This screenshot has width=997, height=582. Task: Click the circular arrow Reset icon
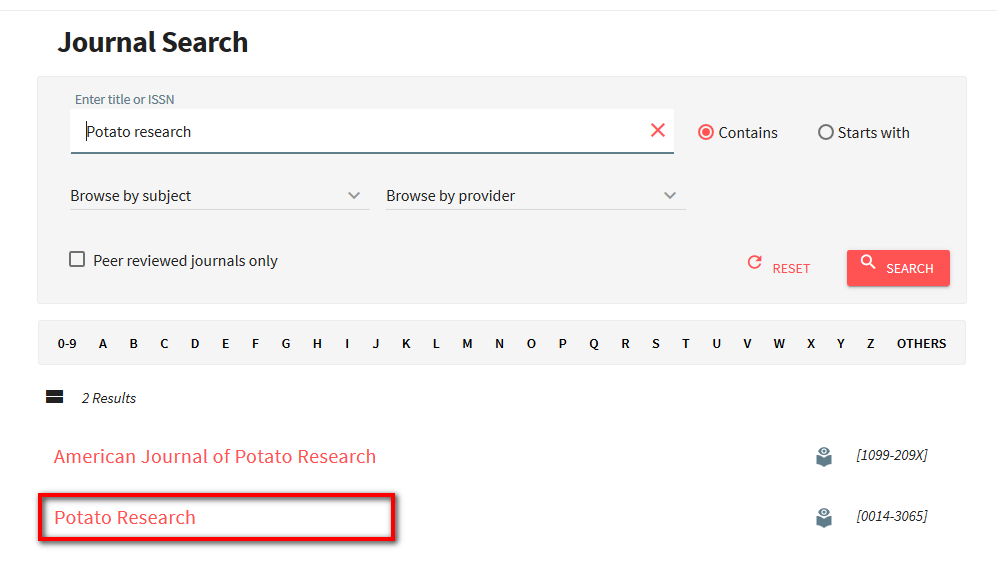(755, 262)
